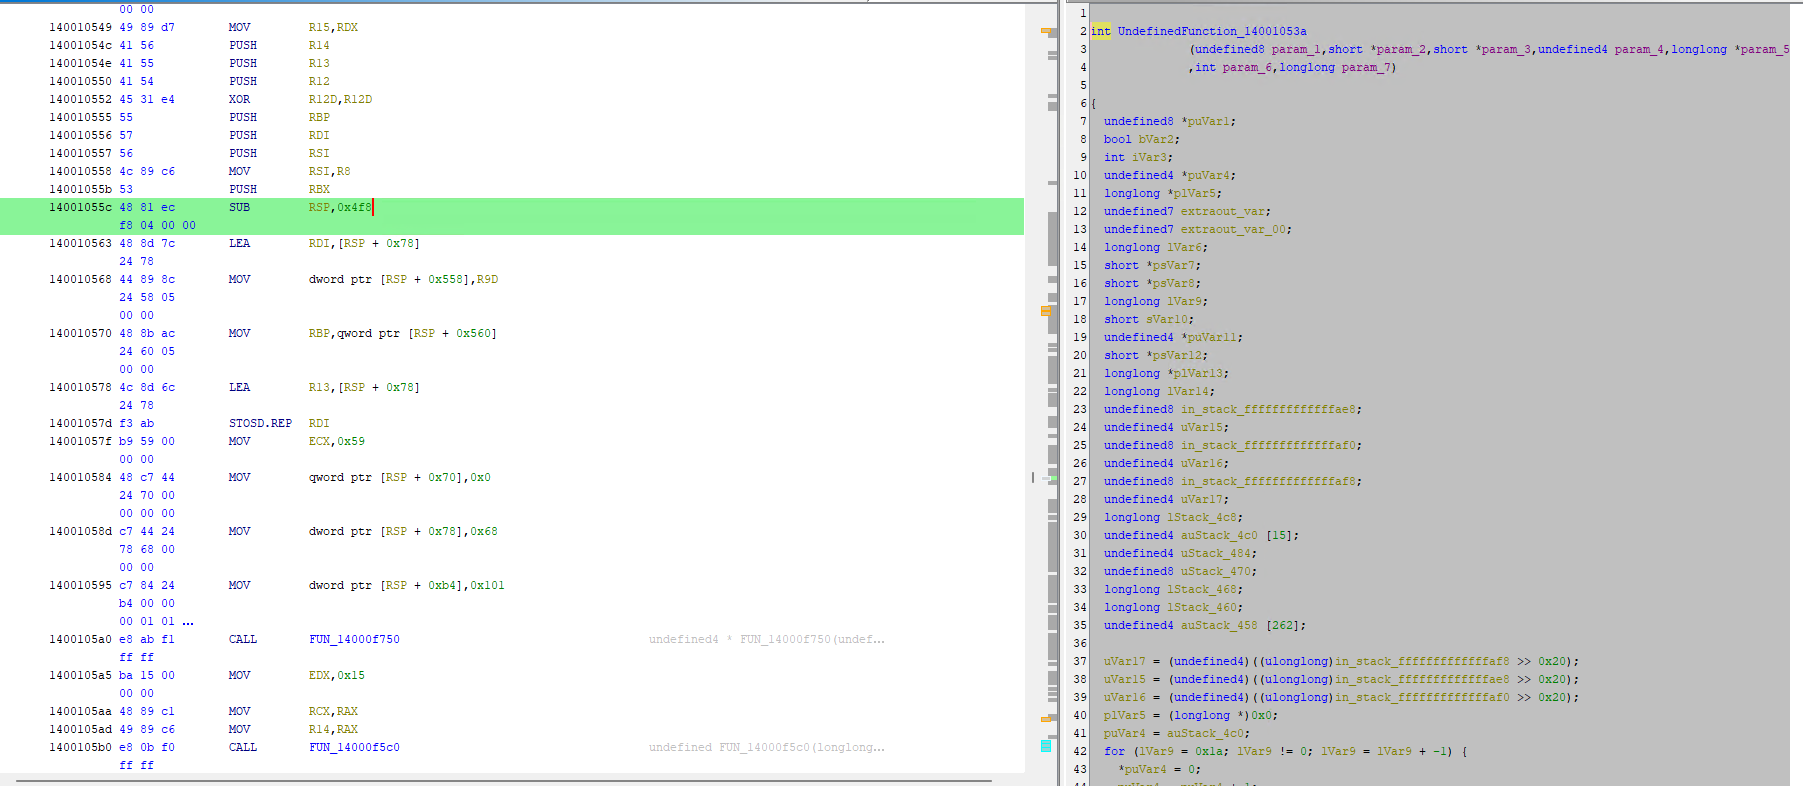Click the listing's horizontal scrollbar
Viewport: 1803px width, 786px height.
click(500, 780)
